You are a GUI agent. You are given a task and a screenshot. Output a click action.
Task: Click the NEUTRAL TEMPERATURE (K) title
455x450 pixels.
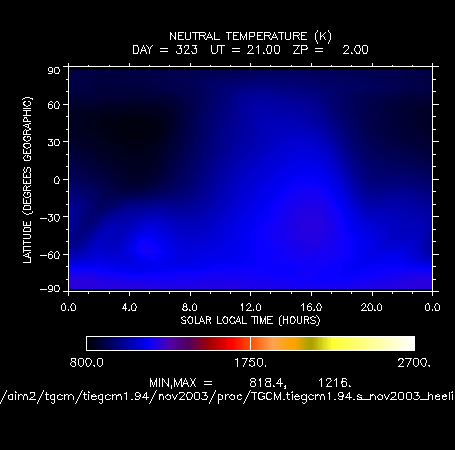[250, 36]
